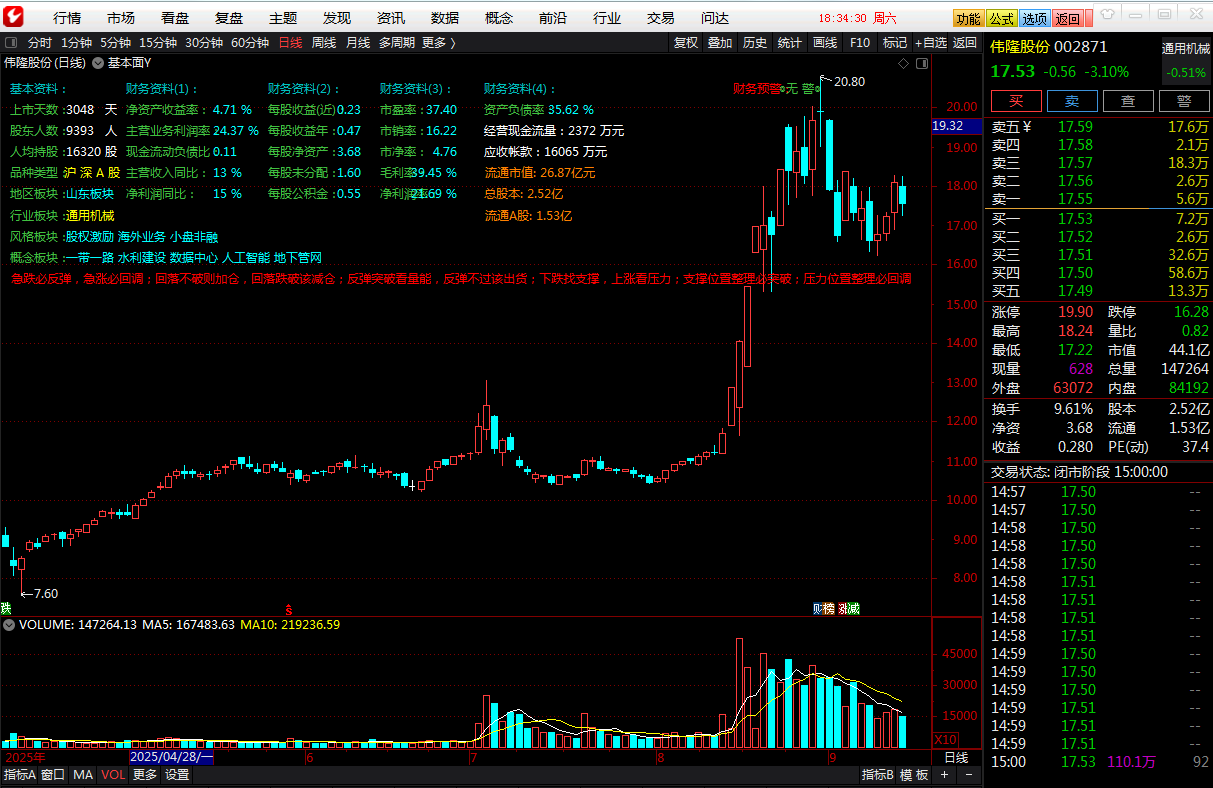The image size is (1213, 788).
Task: Switch to 15分钟 period
Action: 158,43
